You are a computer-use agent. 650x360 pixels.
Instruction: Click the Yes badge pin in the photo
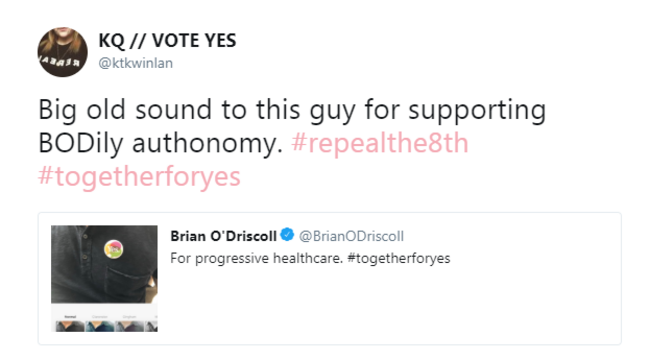click(113, 249)
